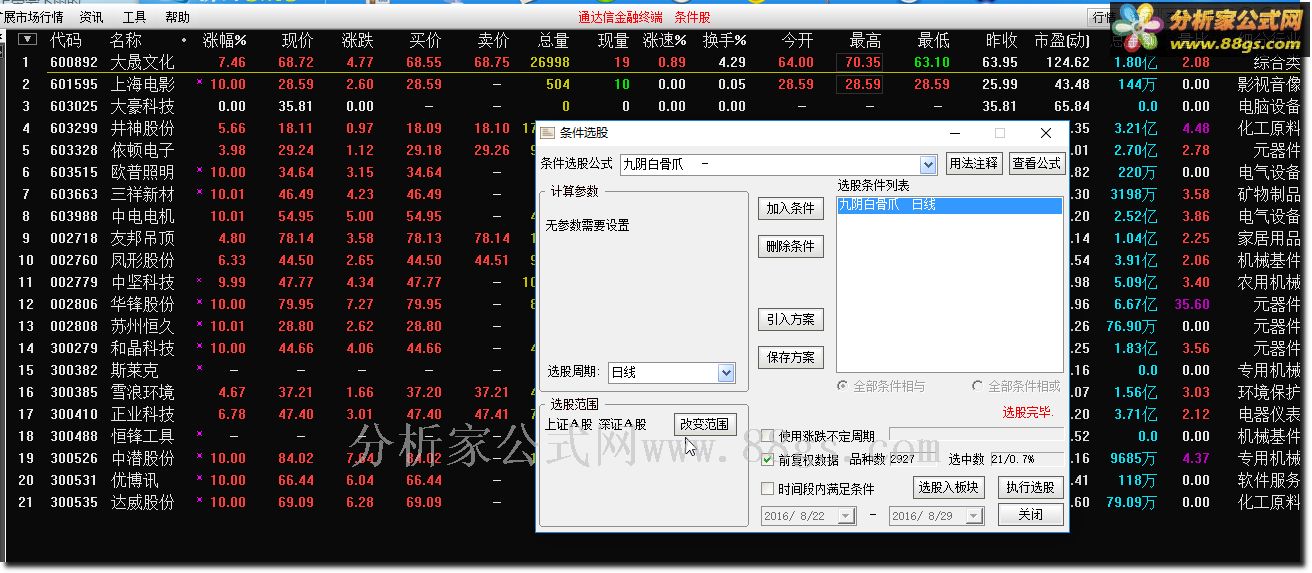The width and height of the screenshot is (1312, 573).
Task: Click the 加入条件 button
Action: [x=790, y=208]
